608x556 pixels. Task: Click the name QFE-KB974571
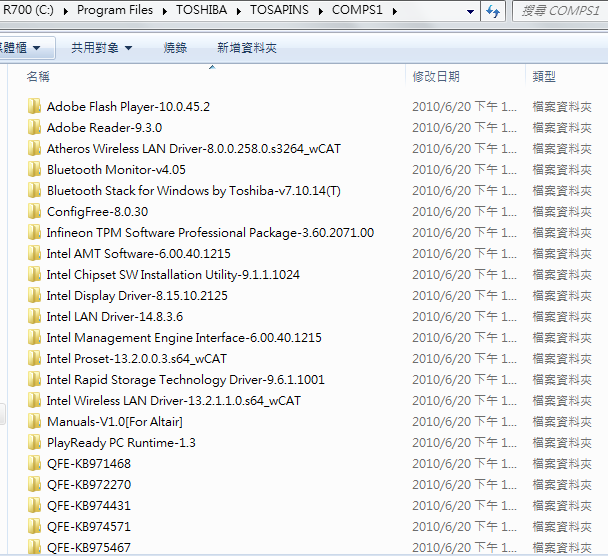tap(89, 527)
